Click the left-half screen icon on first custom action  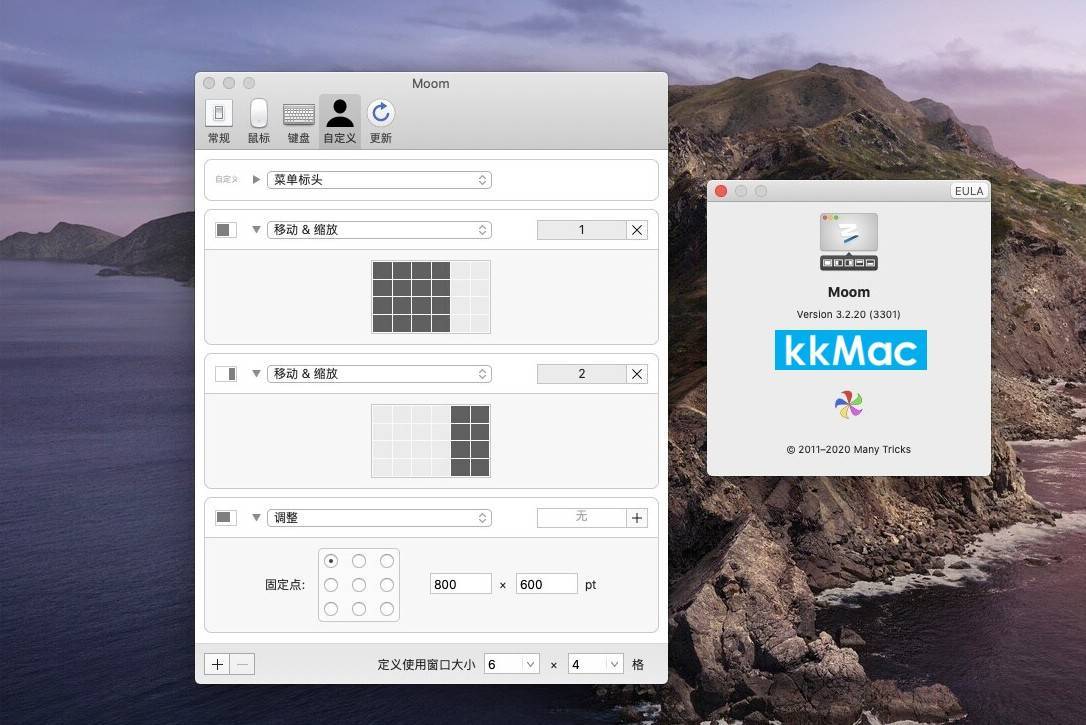225,229
